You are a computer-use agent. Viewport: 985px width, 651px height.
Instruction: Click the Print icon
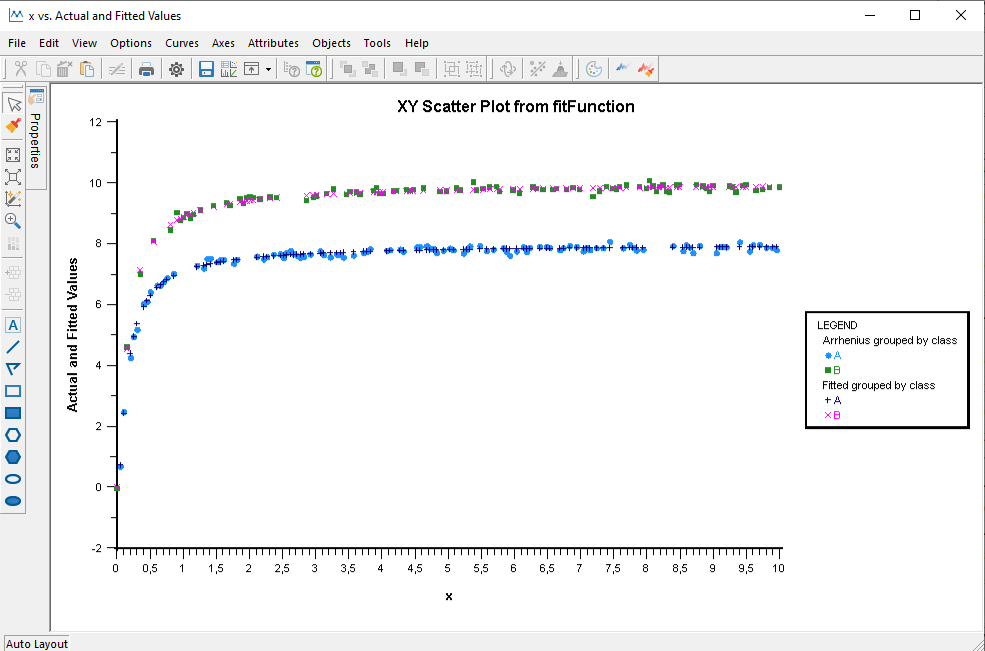tap(146, 69)
